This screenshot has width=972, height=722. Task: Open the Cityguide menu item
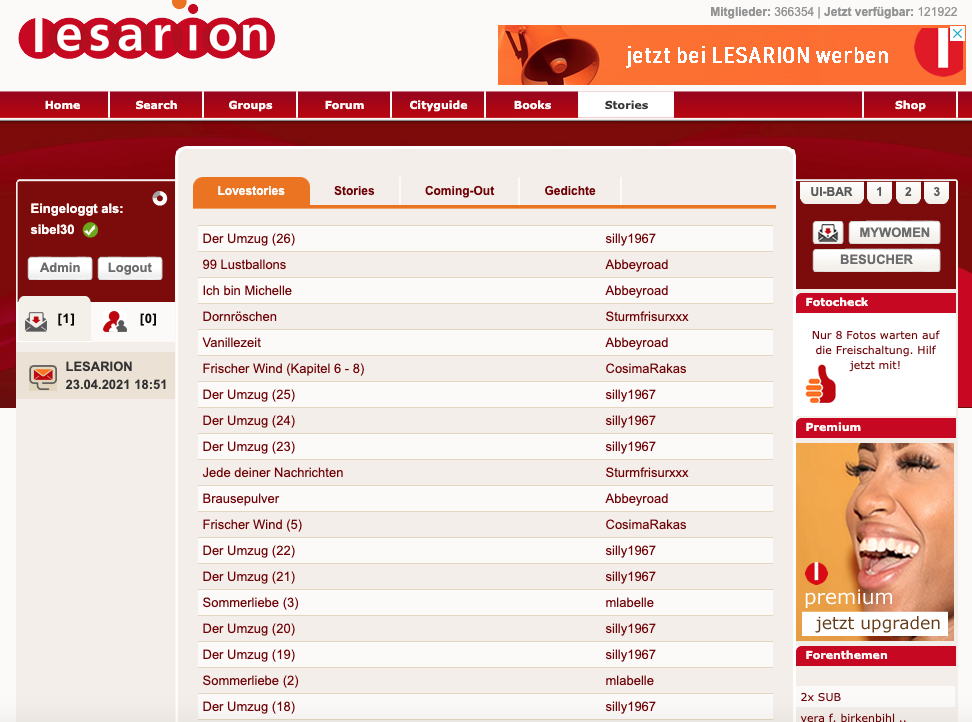click(x=438, y=105)
